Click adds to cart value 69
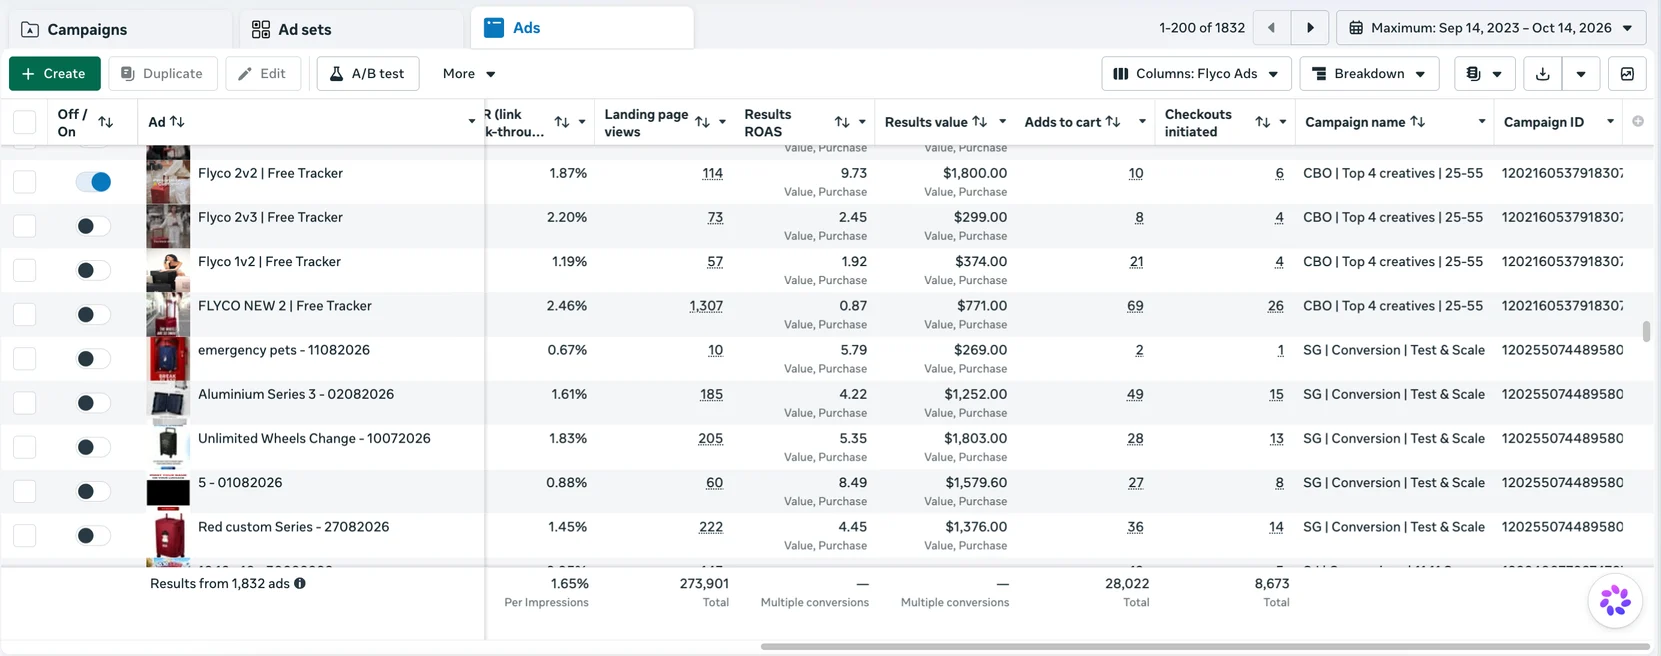 (1135, 306)
